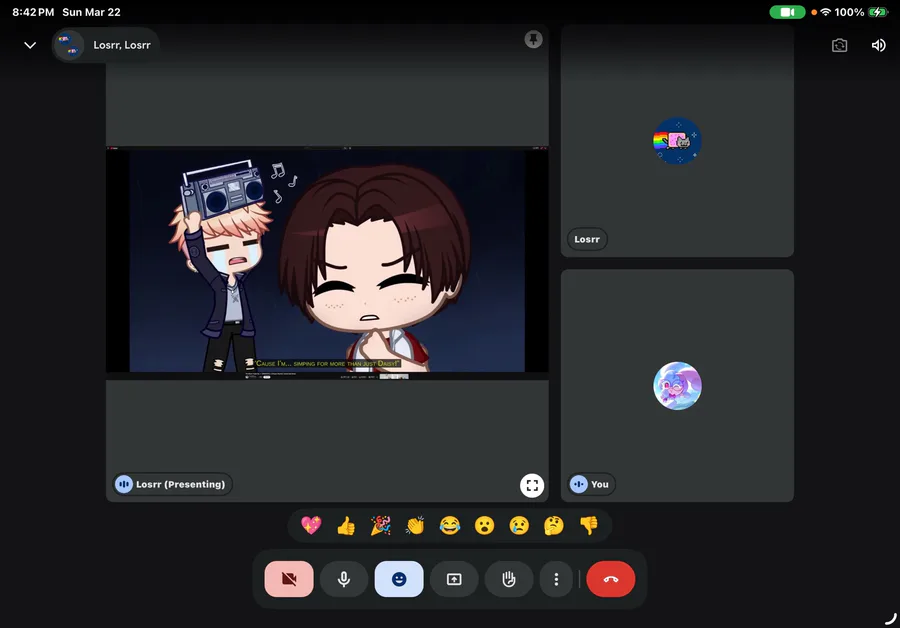Send the thumbs down reaction
Screen dimensions: 900x628
(x=589, y=525)
